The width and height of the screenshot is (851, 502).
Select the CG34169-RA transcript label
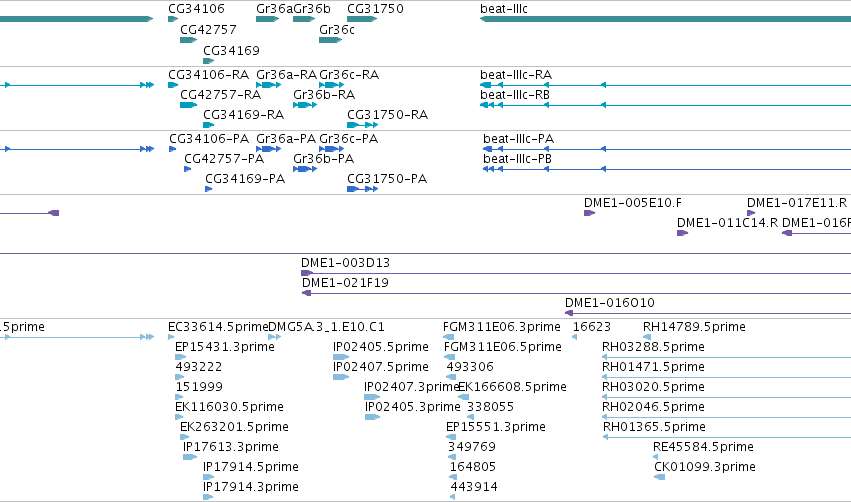click(x=243, y=115)
